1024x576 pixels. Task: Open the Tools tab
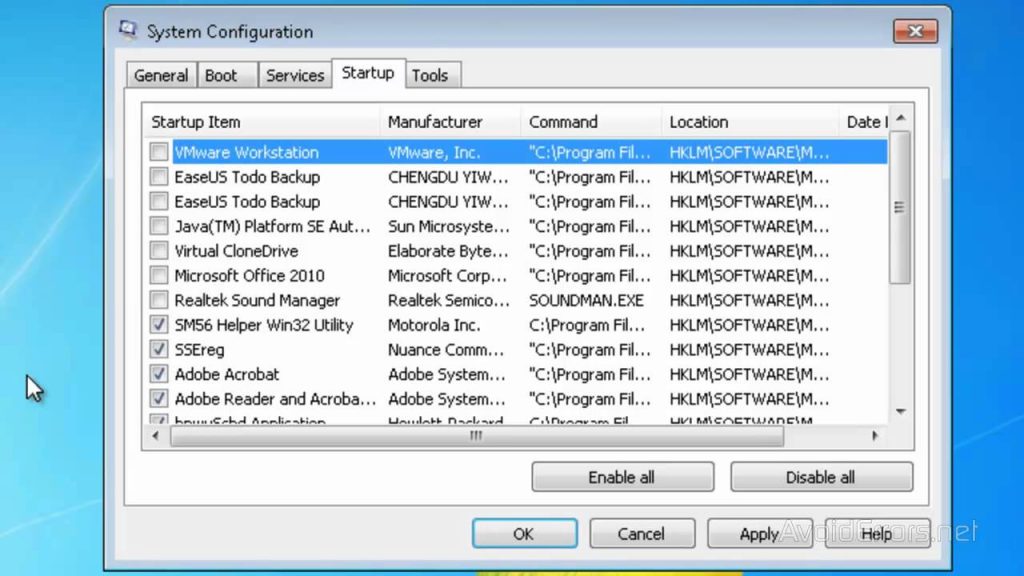point(430,75)
